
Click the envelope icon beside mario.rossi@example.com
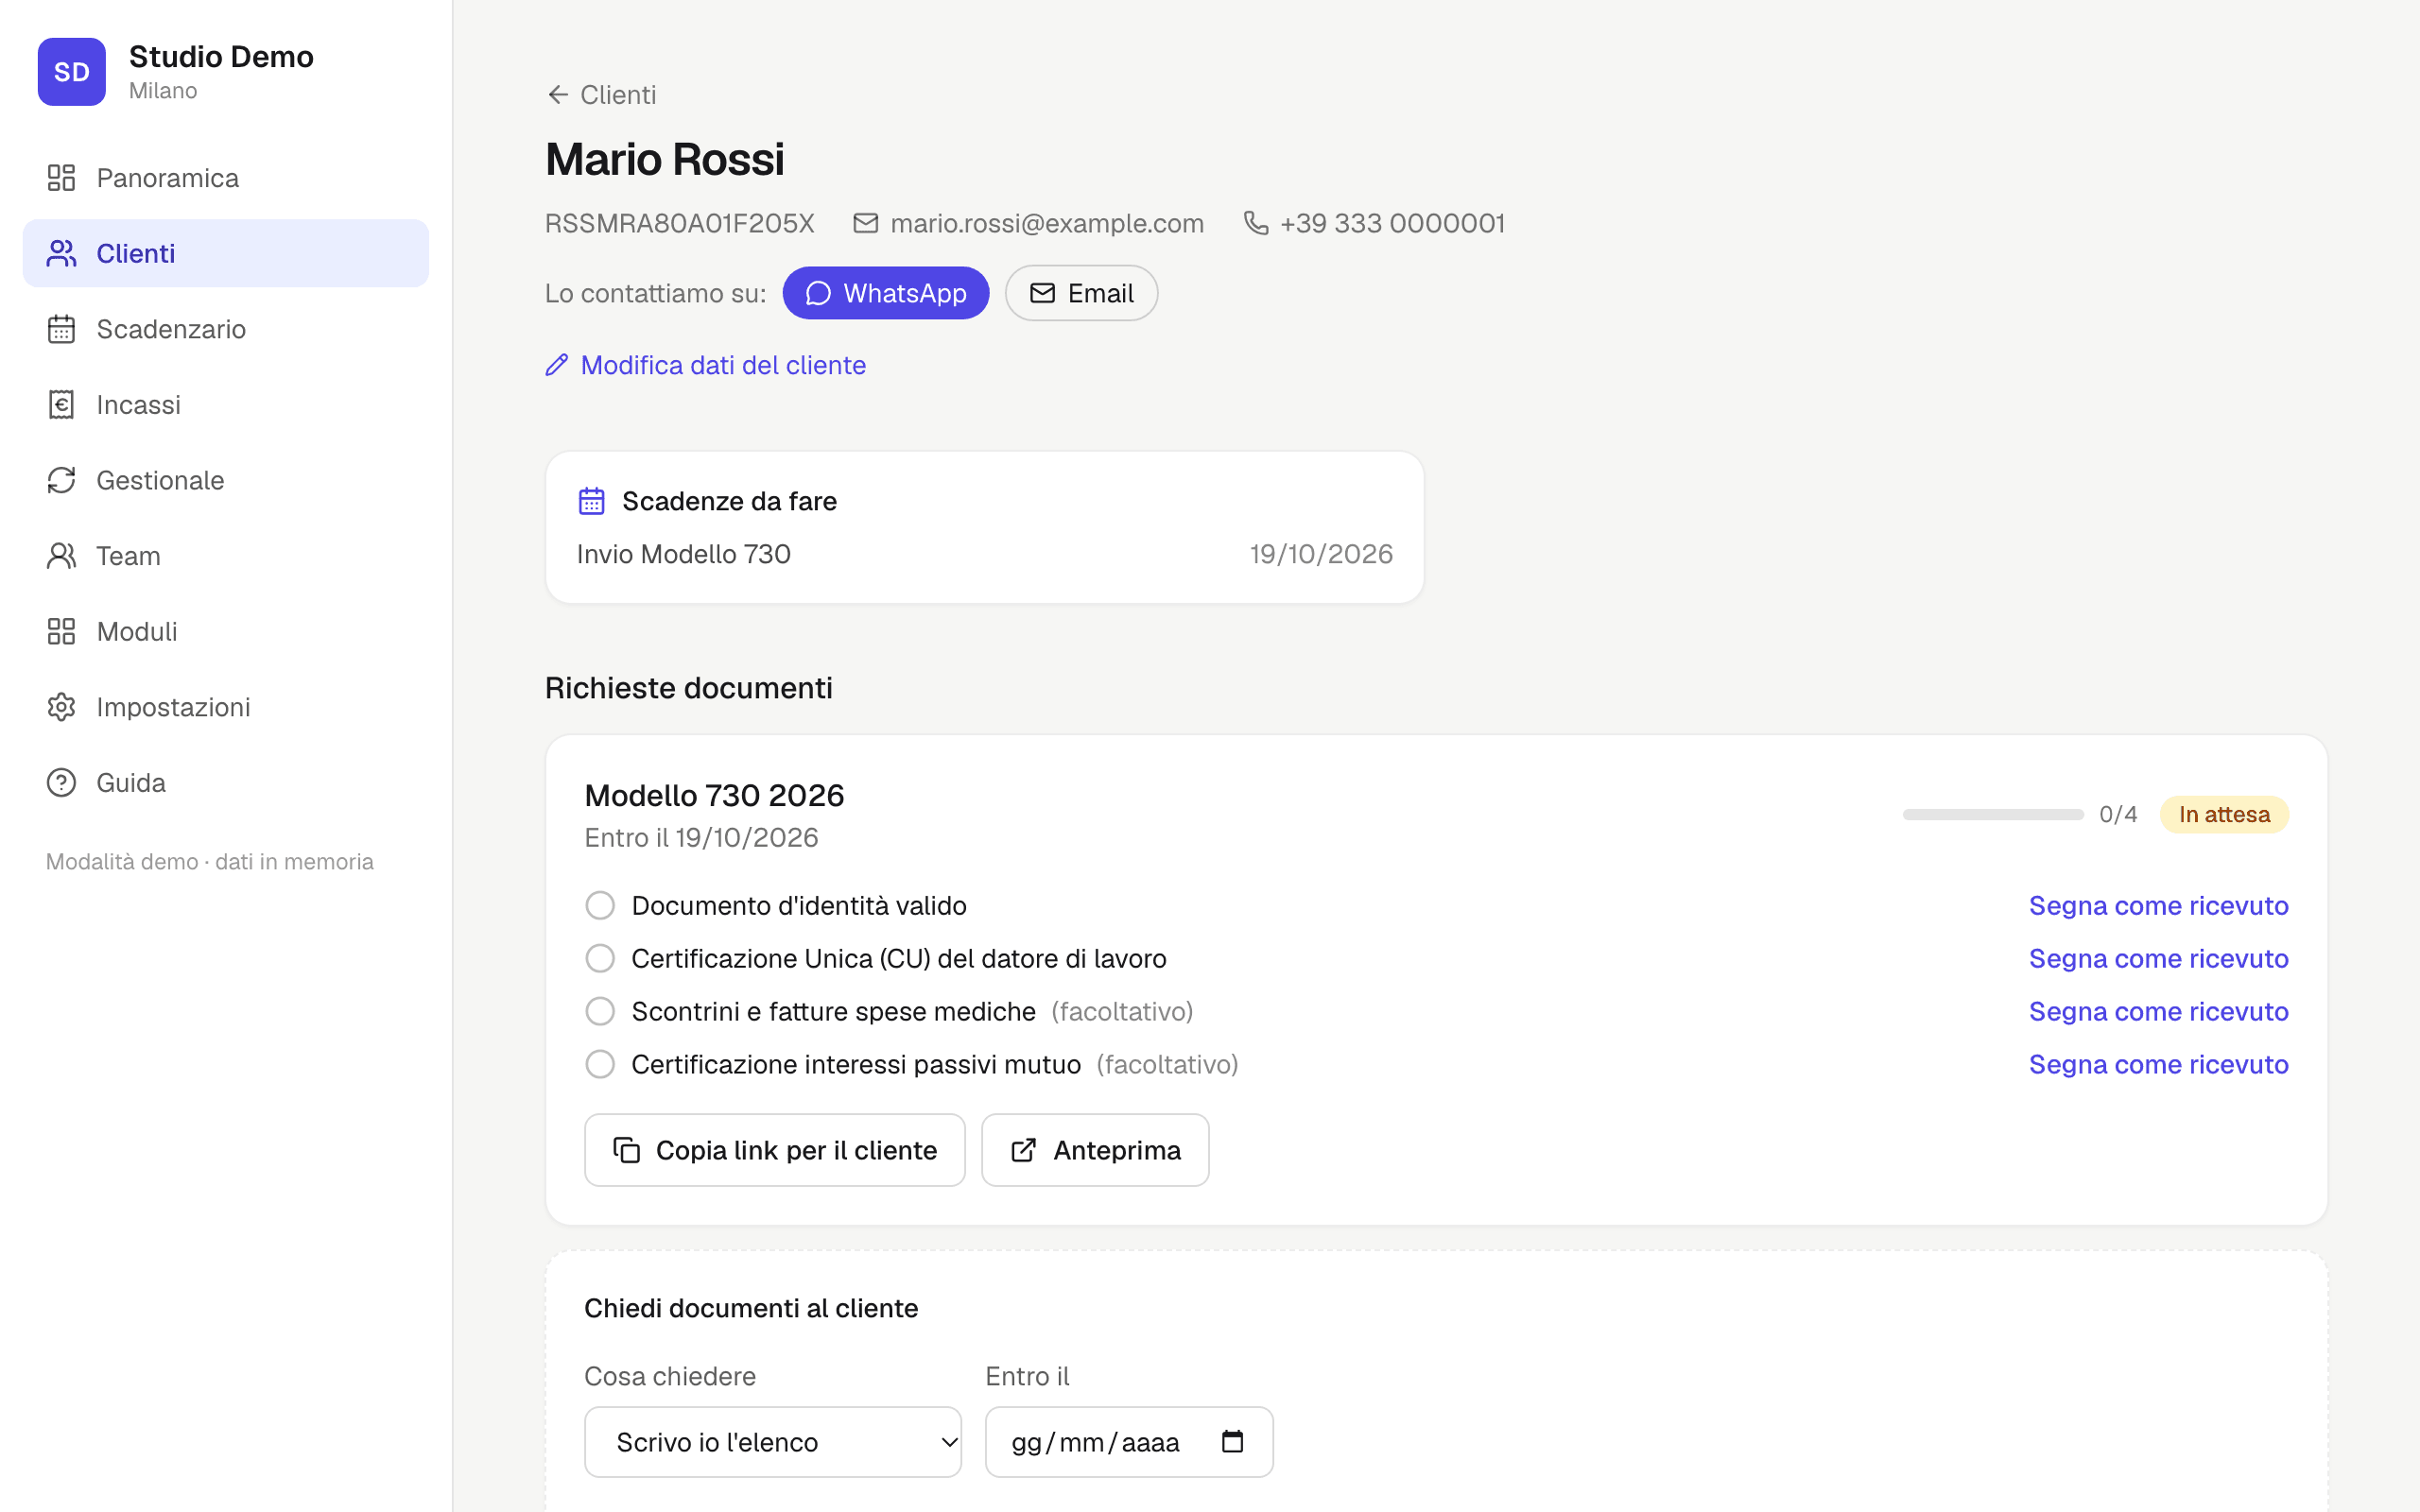tap(865, 223)
